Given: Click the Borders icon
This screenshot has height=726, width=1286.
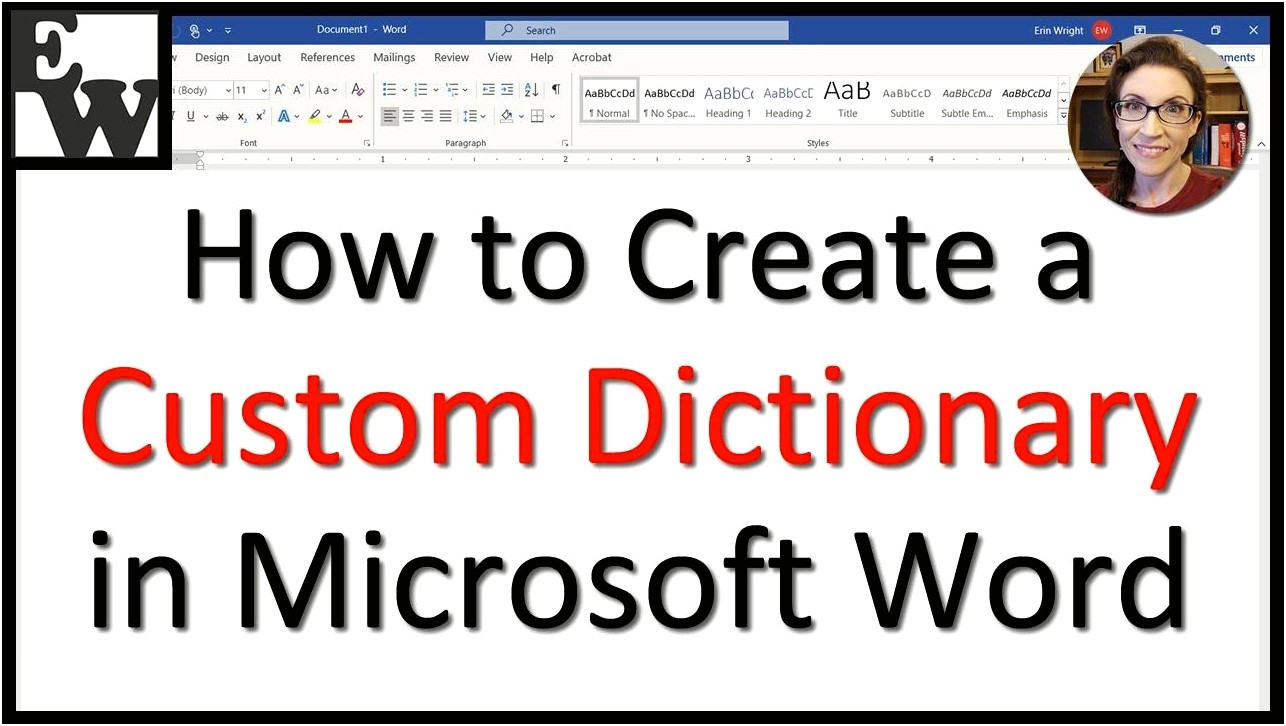Looking at the screenshot, I should click(x=537, y=117).
